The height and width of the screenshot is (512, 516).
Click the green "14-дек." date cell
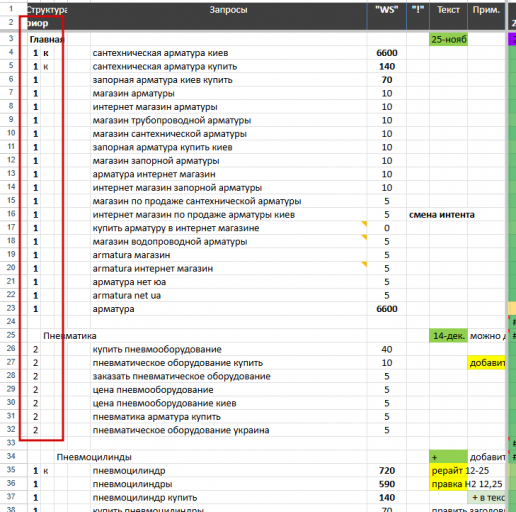tap(448, 336)
